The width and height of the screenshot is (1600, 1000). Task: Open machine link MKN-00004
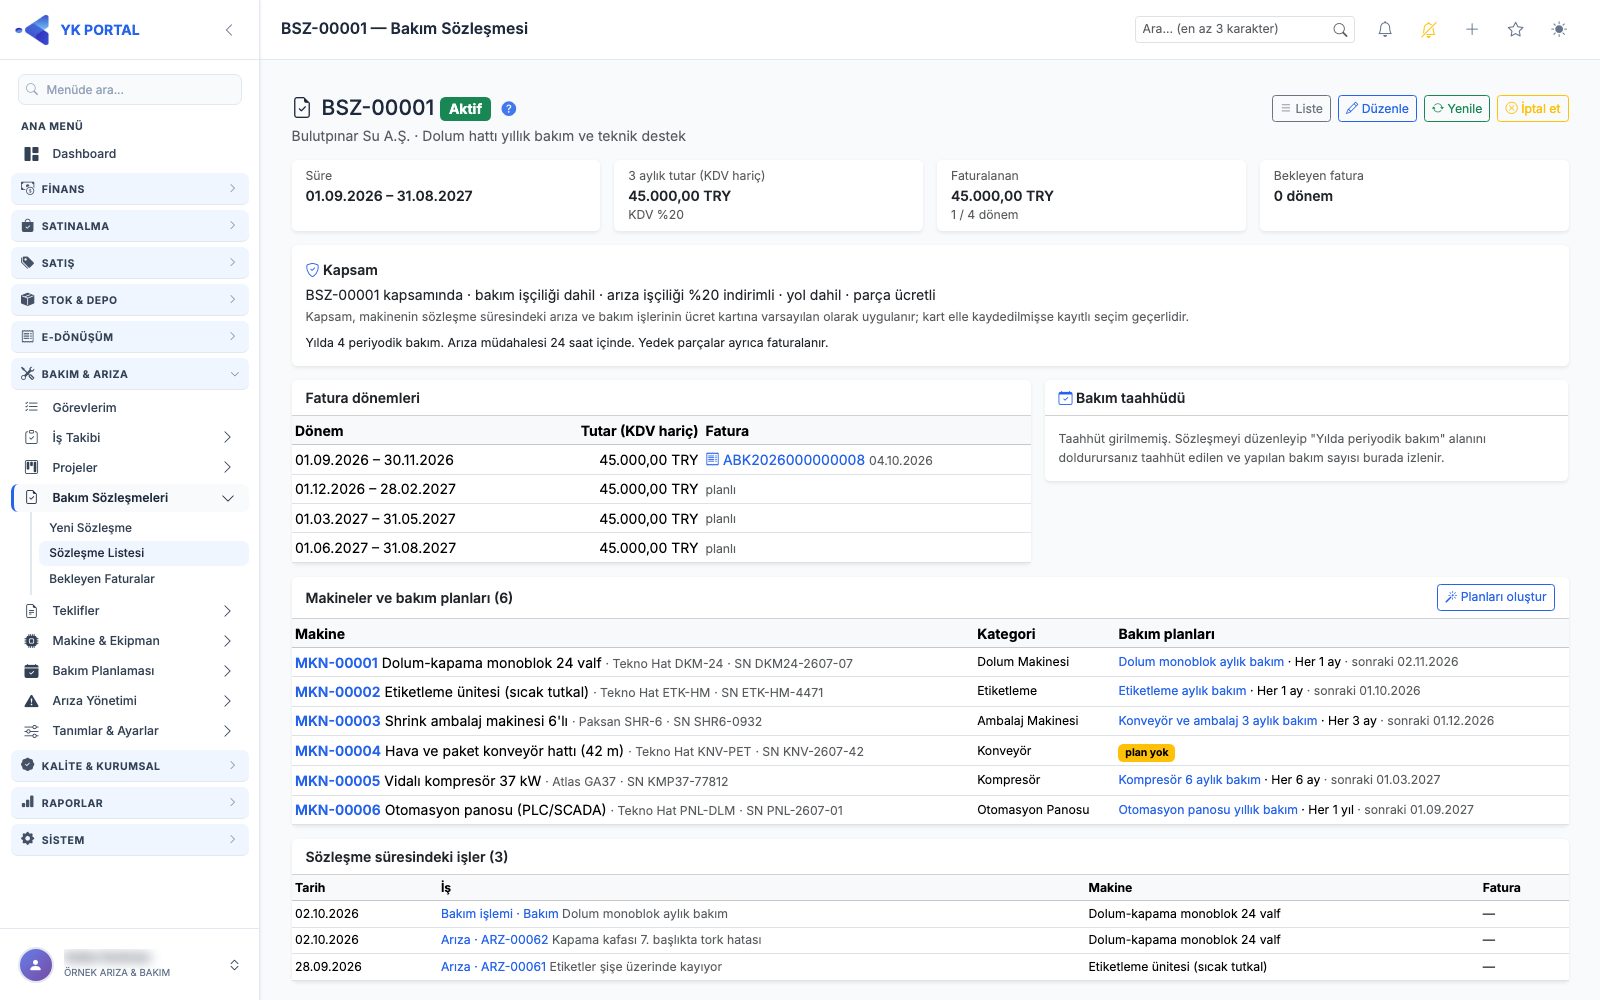338,751
